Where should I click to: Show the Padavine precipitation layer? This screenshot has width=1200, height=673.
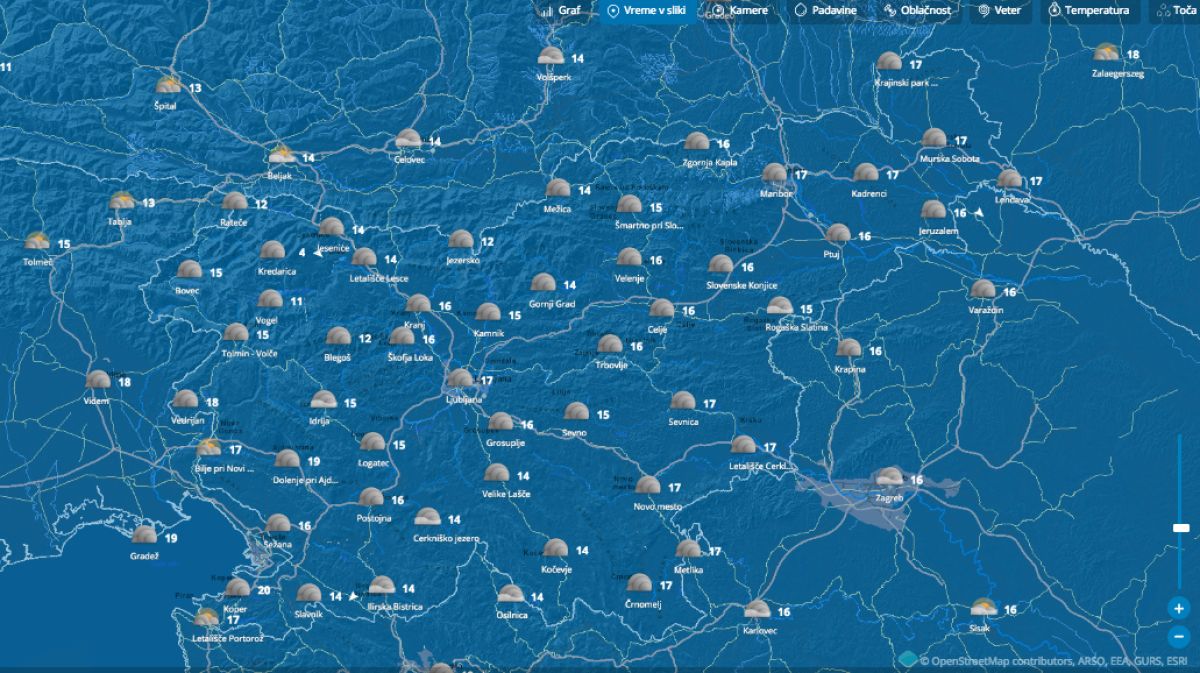[825, 11]
